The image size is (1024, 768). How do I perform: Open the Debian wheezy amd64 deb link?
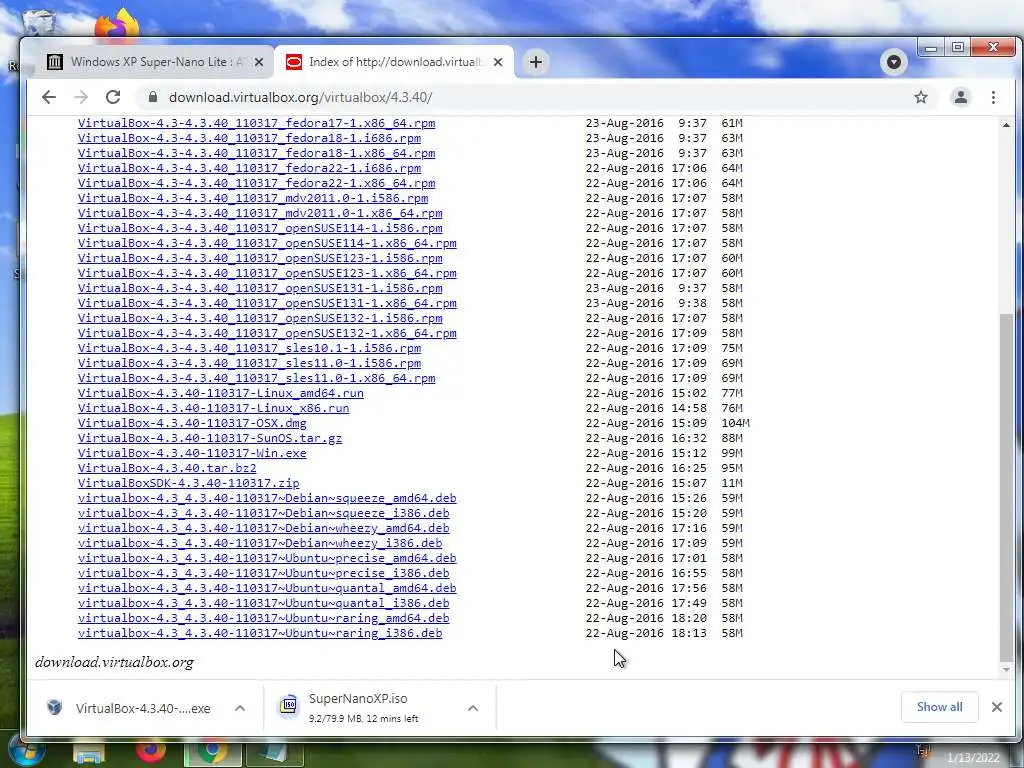coord(264,528)
